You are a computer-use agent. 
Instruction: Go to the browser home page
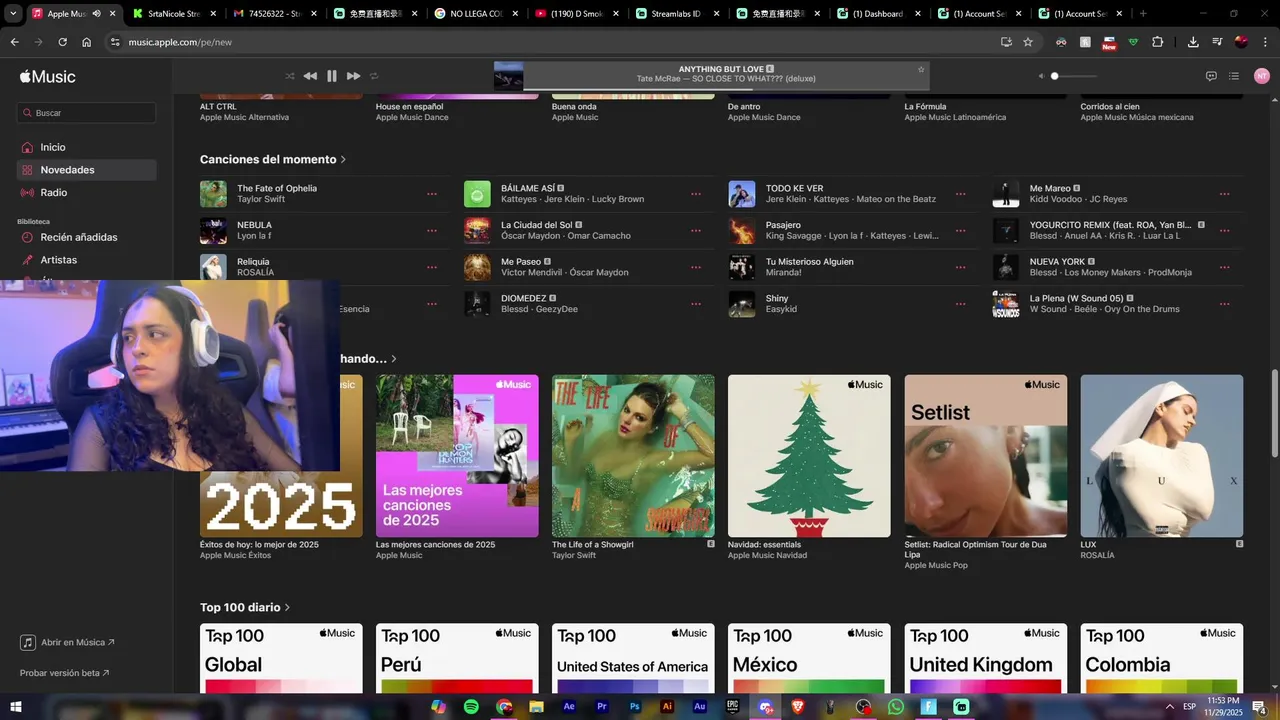click(86, 42)
